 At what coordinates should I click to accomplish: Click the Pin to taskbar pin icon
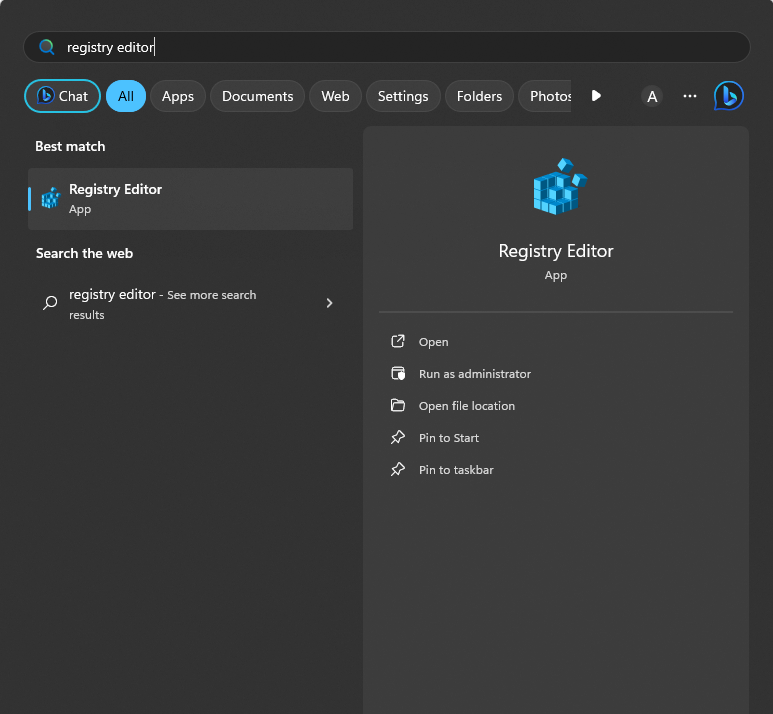[x=398, y=470]
